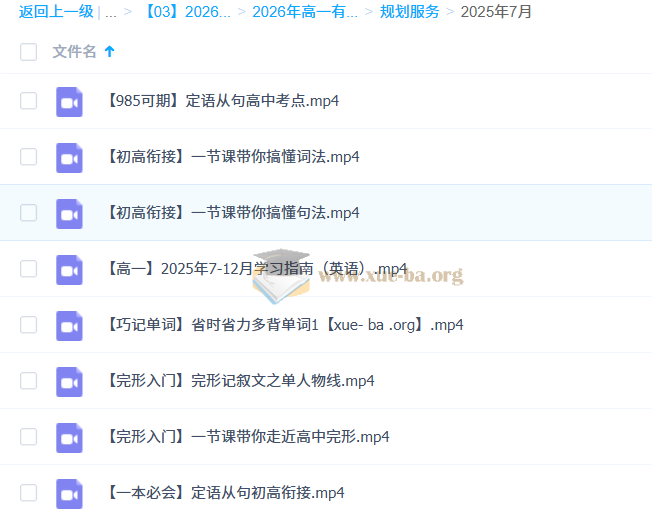Click video icon for 完形记叙文之单人物线.mp4
The image size is (652, 519).
coord(69,381)
